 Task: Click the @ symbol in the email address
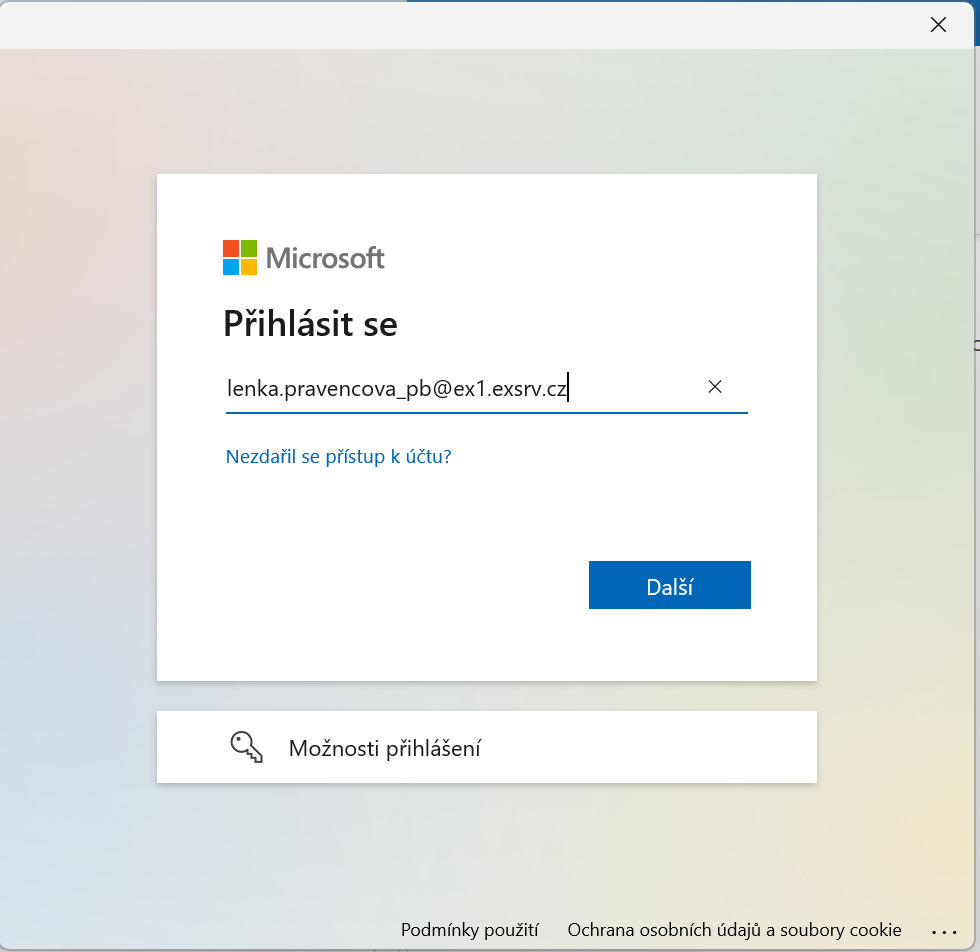(x=441, y=389)
